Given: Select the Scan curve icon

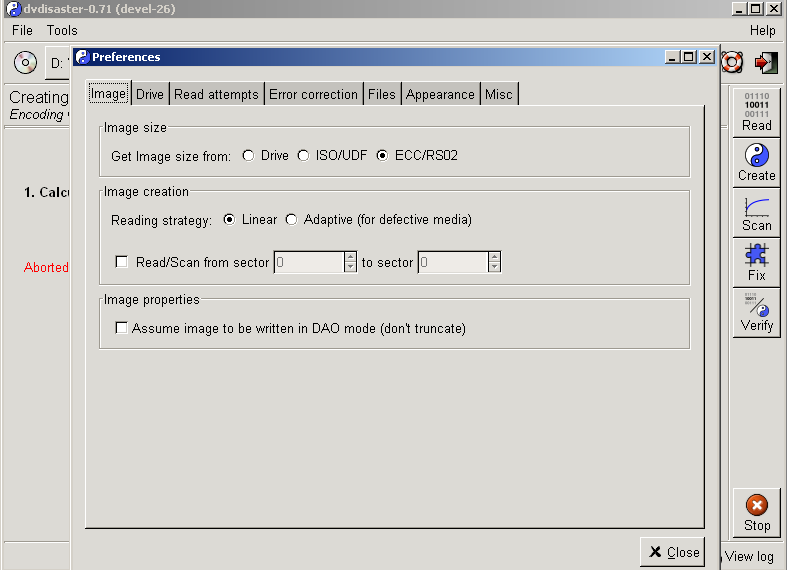Looking at the screenshot, I should pyautogui.click(x=756, y=207).
